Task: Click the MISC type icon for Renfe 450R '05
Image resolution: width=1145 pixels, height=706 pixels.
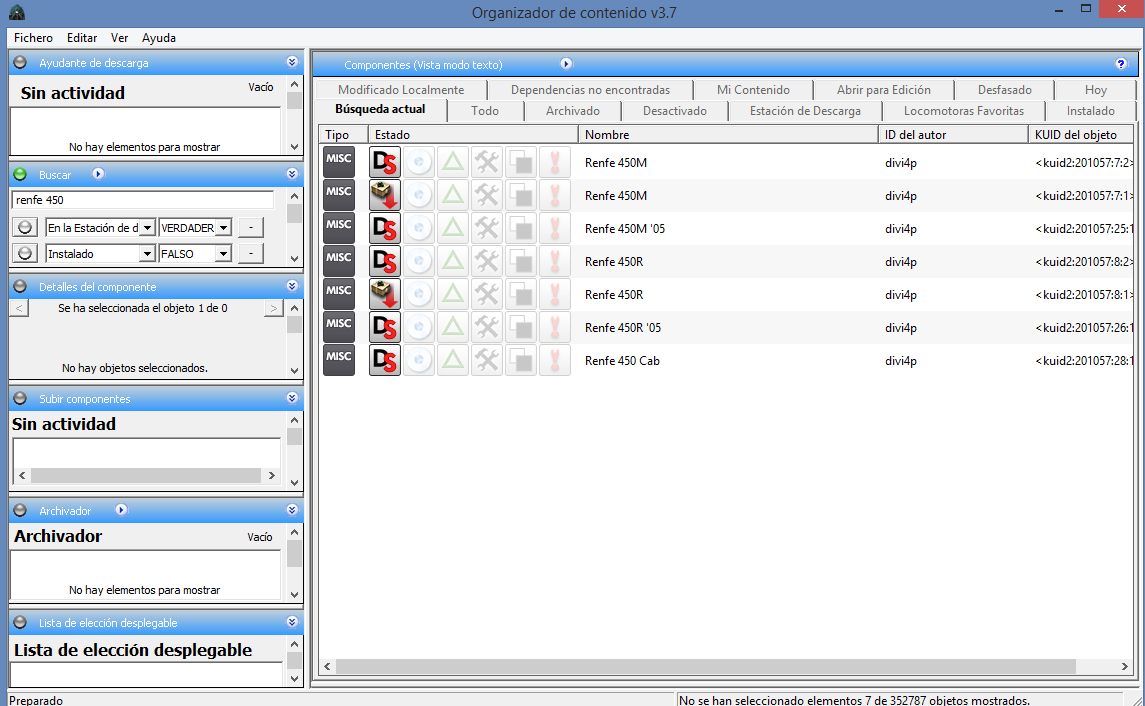Action: 339,327
